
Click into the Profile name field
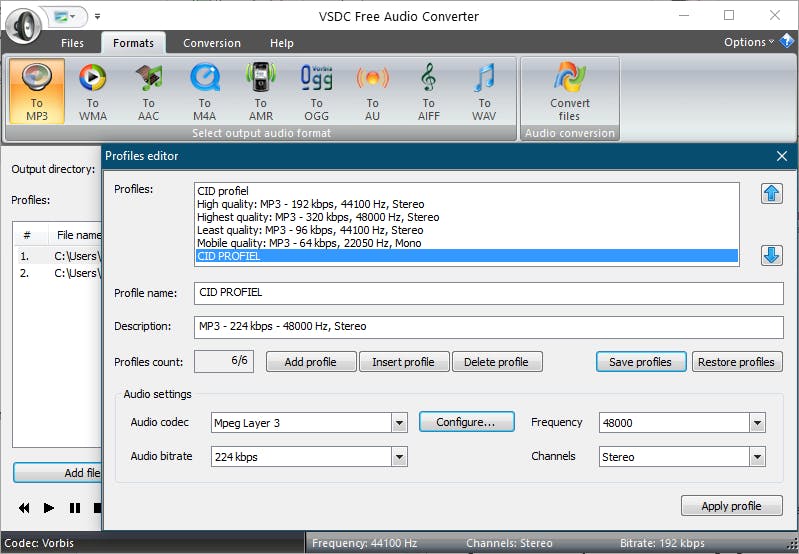click(x=488, y=293)
